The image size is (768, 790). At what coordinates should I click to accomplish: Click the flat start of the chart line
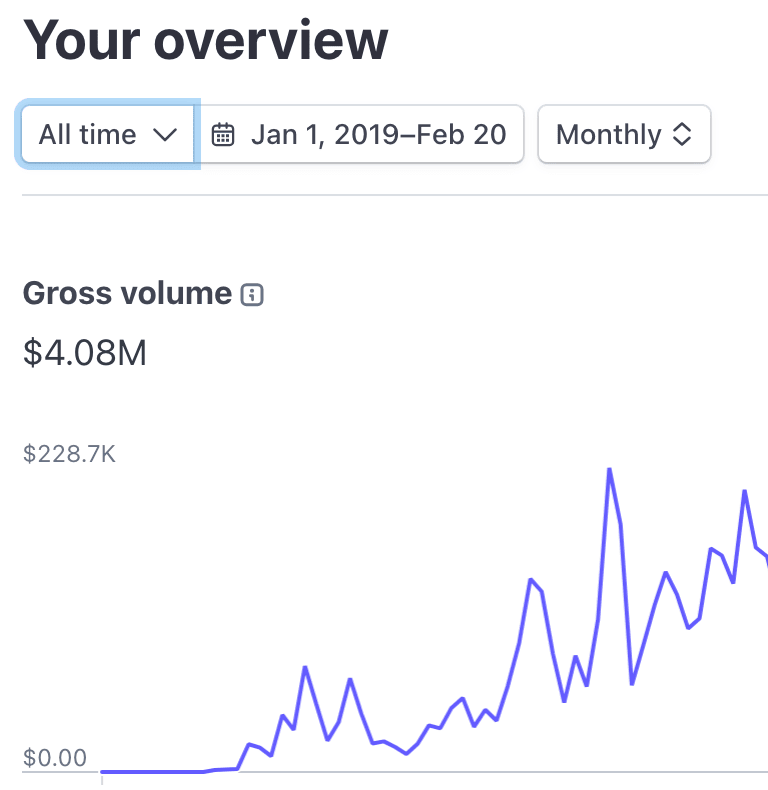click(x=150, y=771)
